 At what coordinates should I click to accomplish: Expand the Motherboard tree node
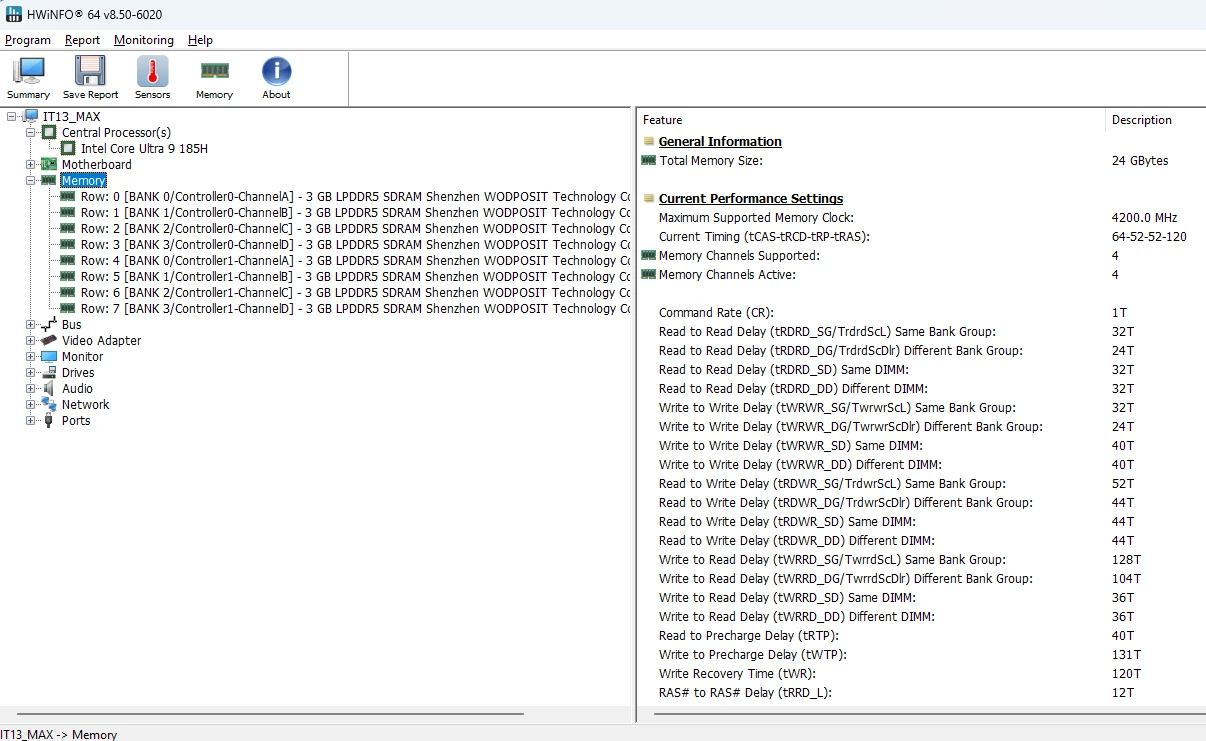tap(30, 164)
